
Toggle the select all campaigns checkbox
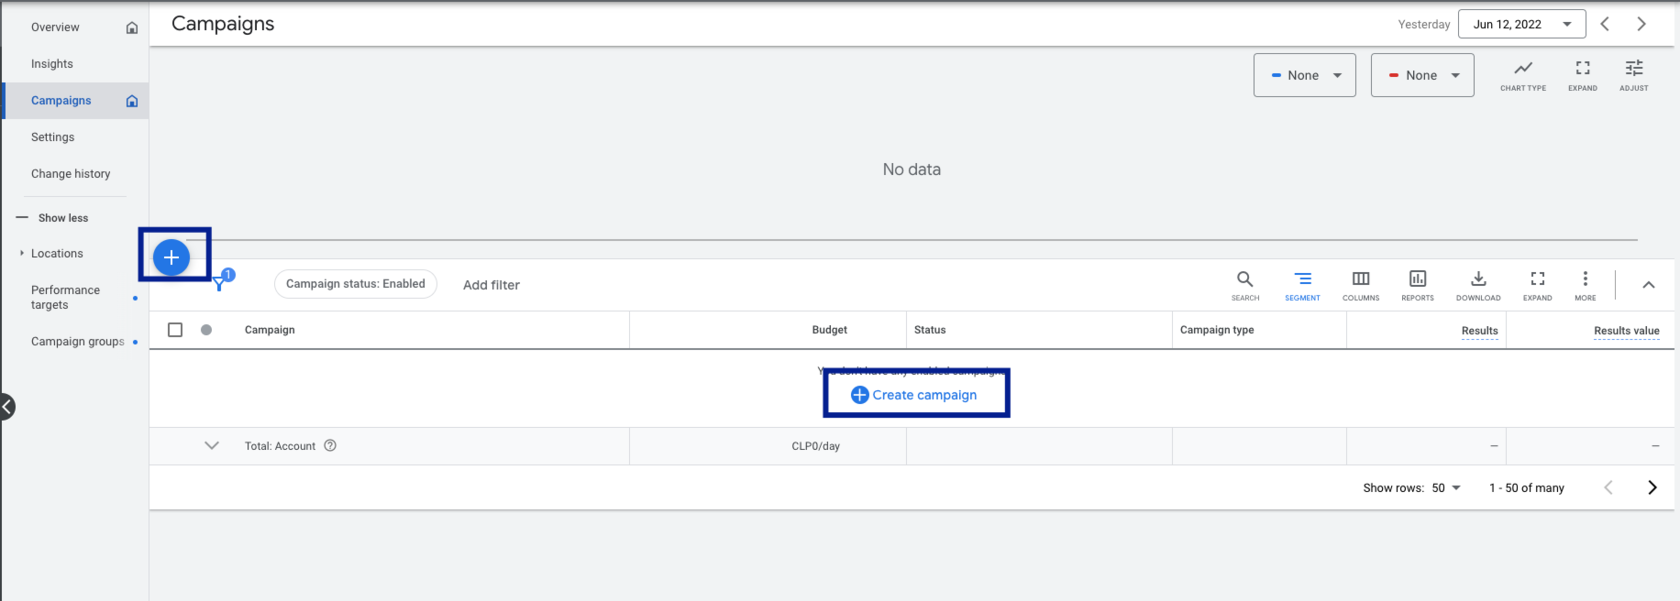coord(175,330)
